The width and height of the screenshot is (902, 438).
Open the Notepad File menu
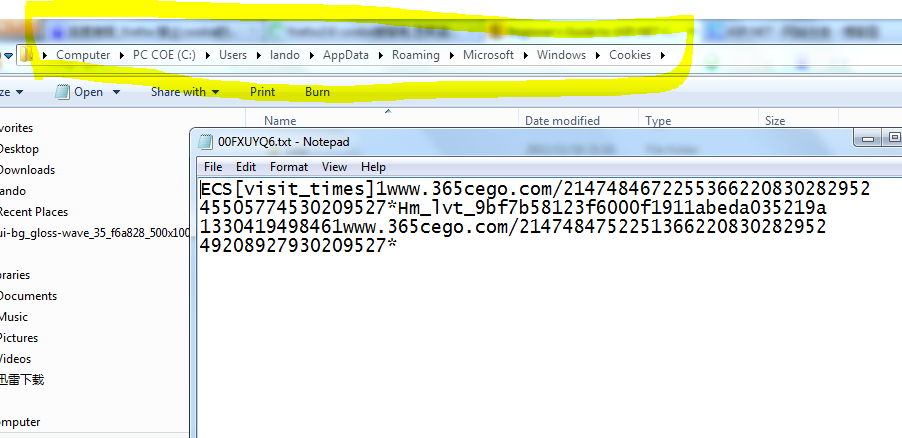pyautogui.click(x=213, y=167)
